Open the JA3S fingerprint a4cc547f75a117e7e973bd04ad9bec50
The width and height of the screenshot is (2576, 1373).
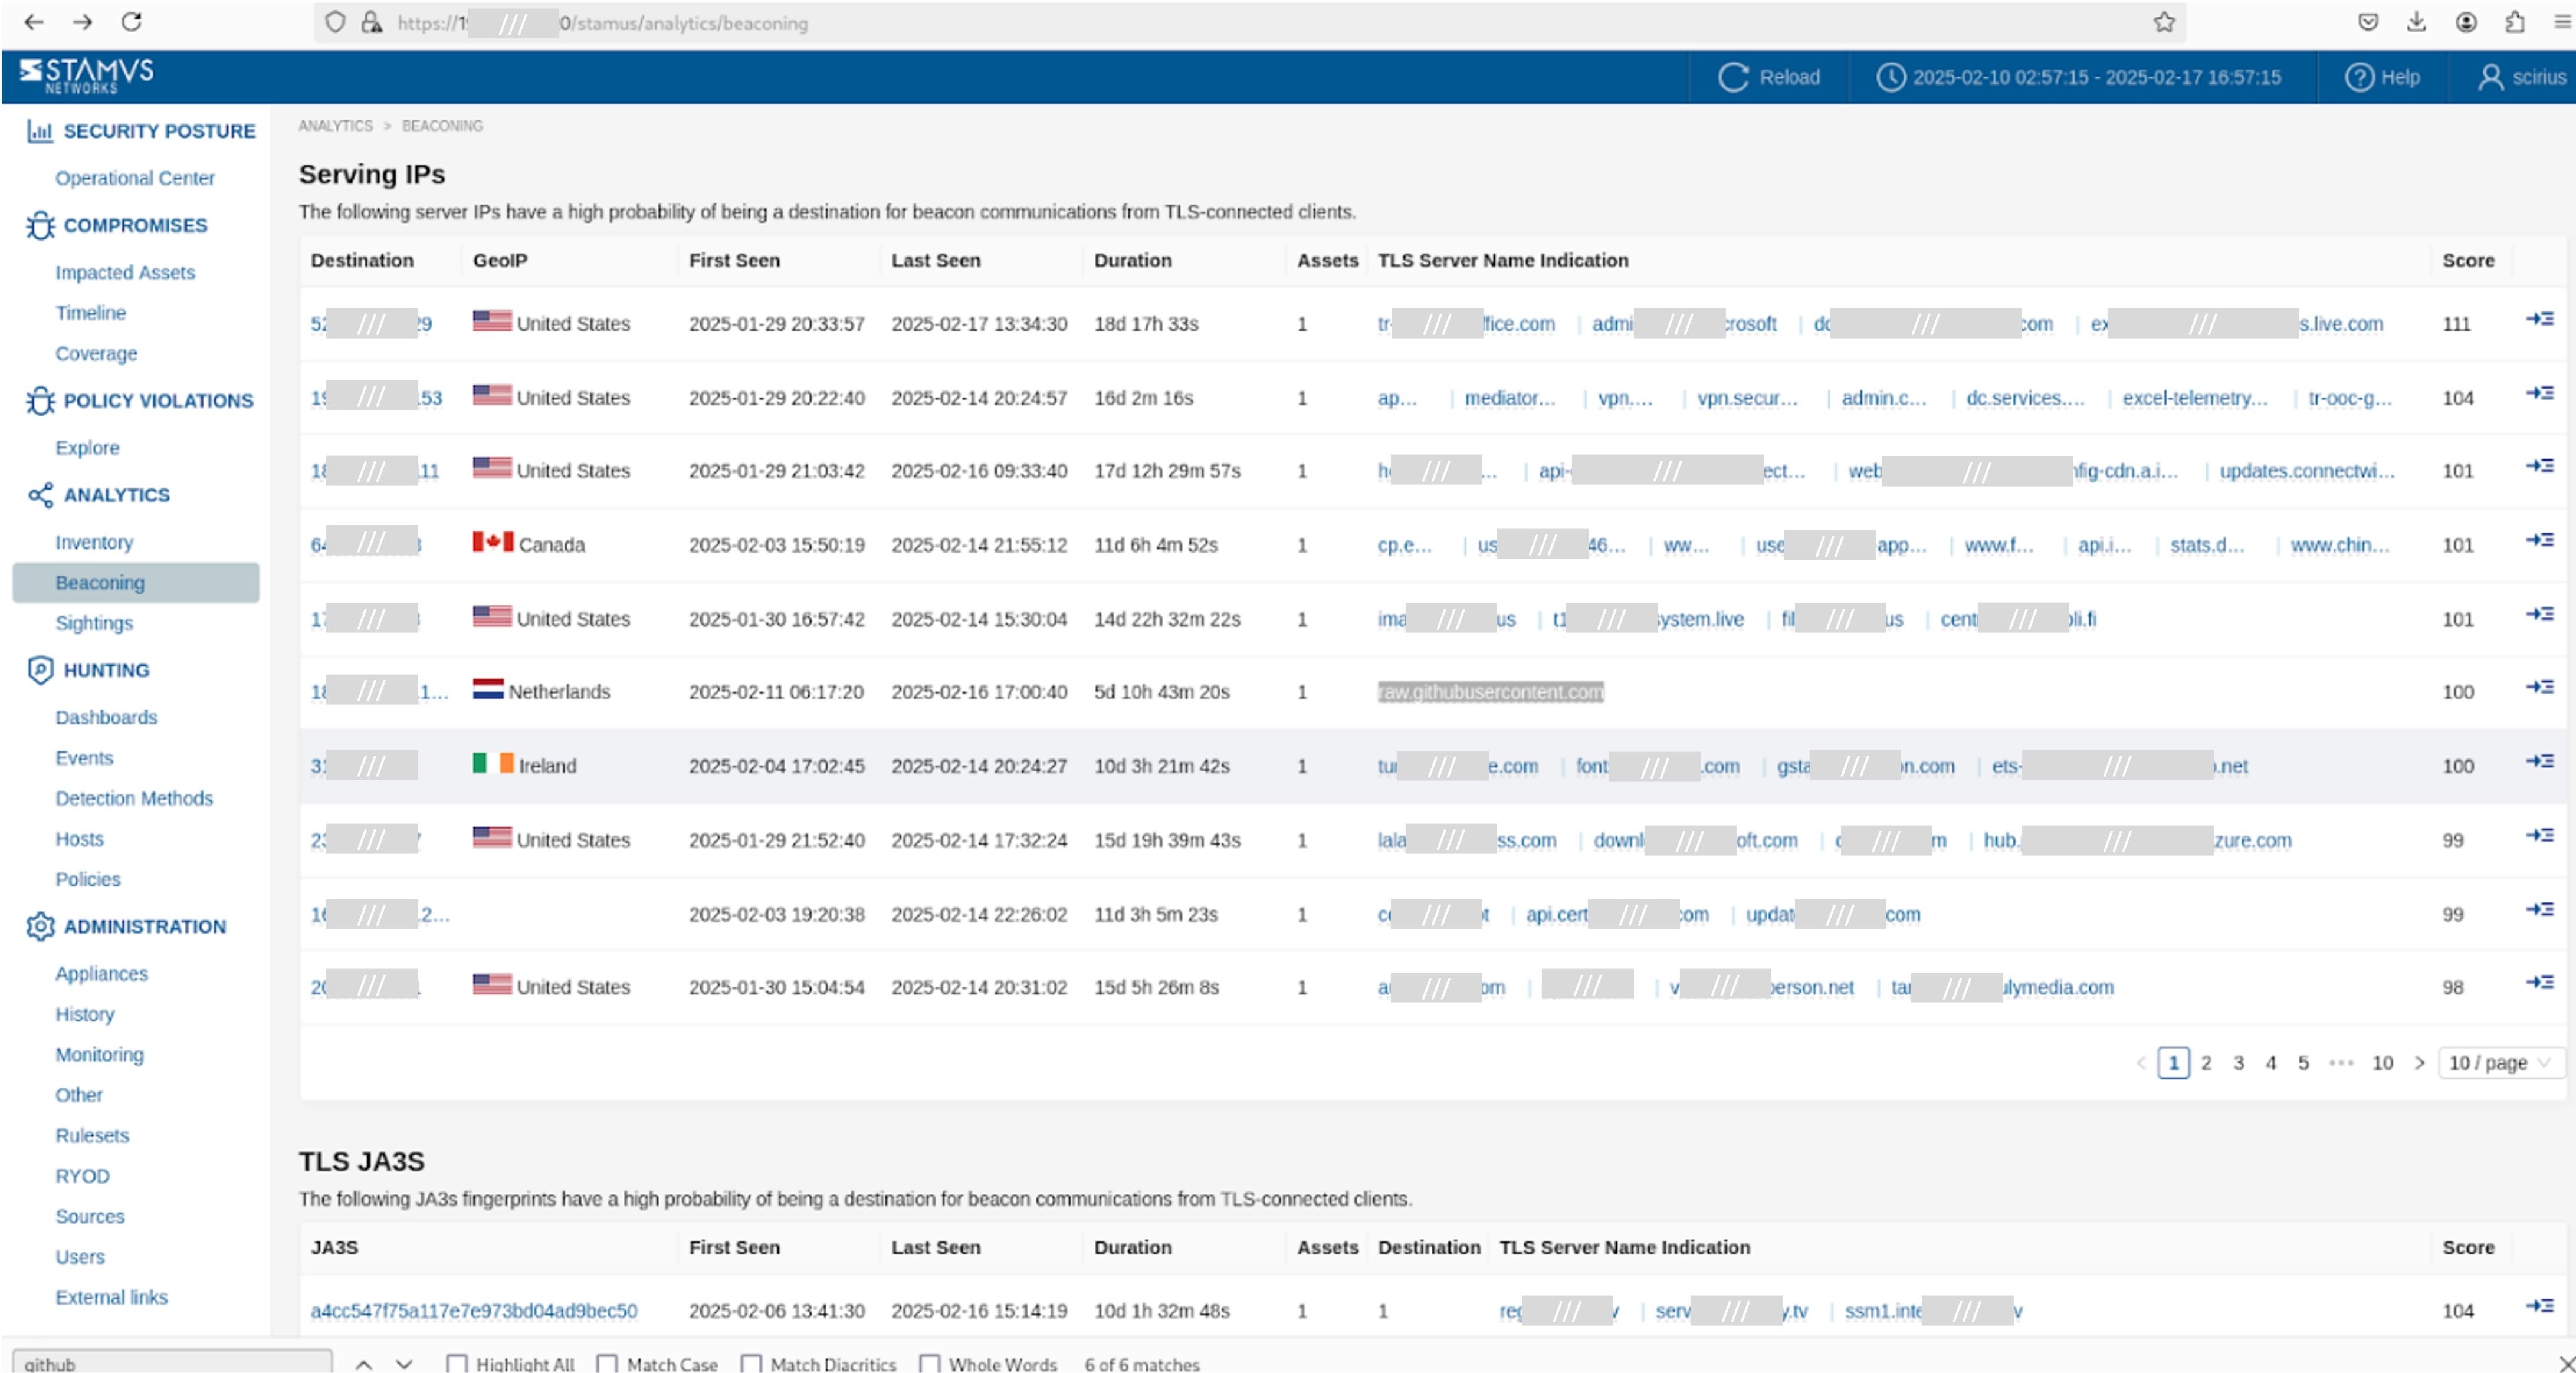474,1311
